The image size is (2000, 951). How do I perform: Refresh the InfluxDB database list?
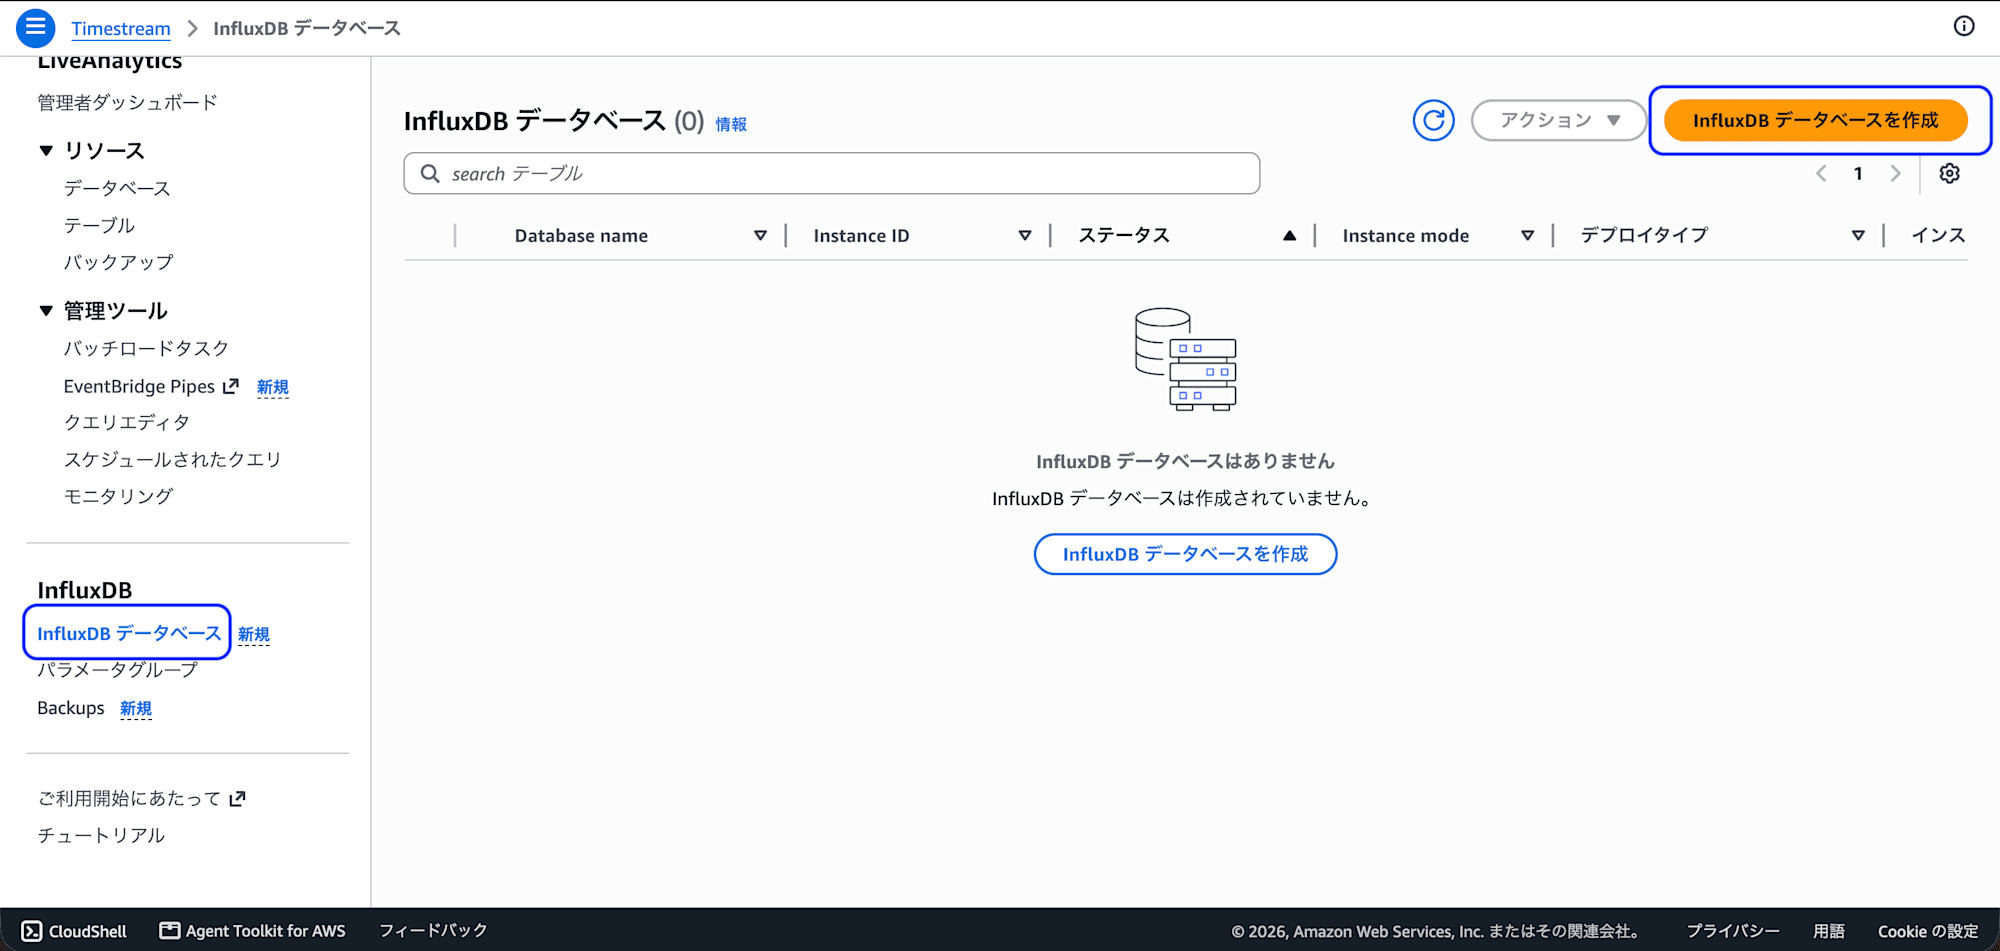[1433, 121]
